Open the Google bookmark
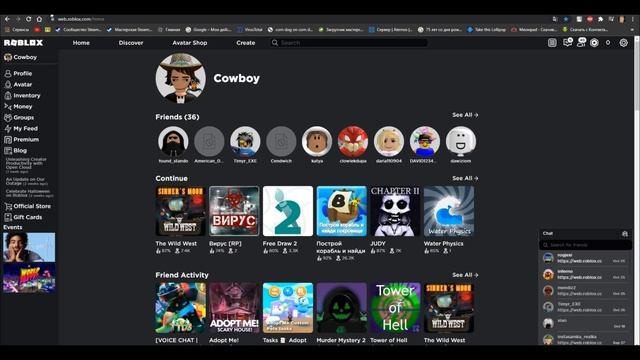Viewport: 640px width, 360px height. click(208, 29)
